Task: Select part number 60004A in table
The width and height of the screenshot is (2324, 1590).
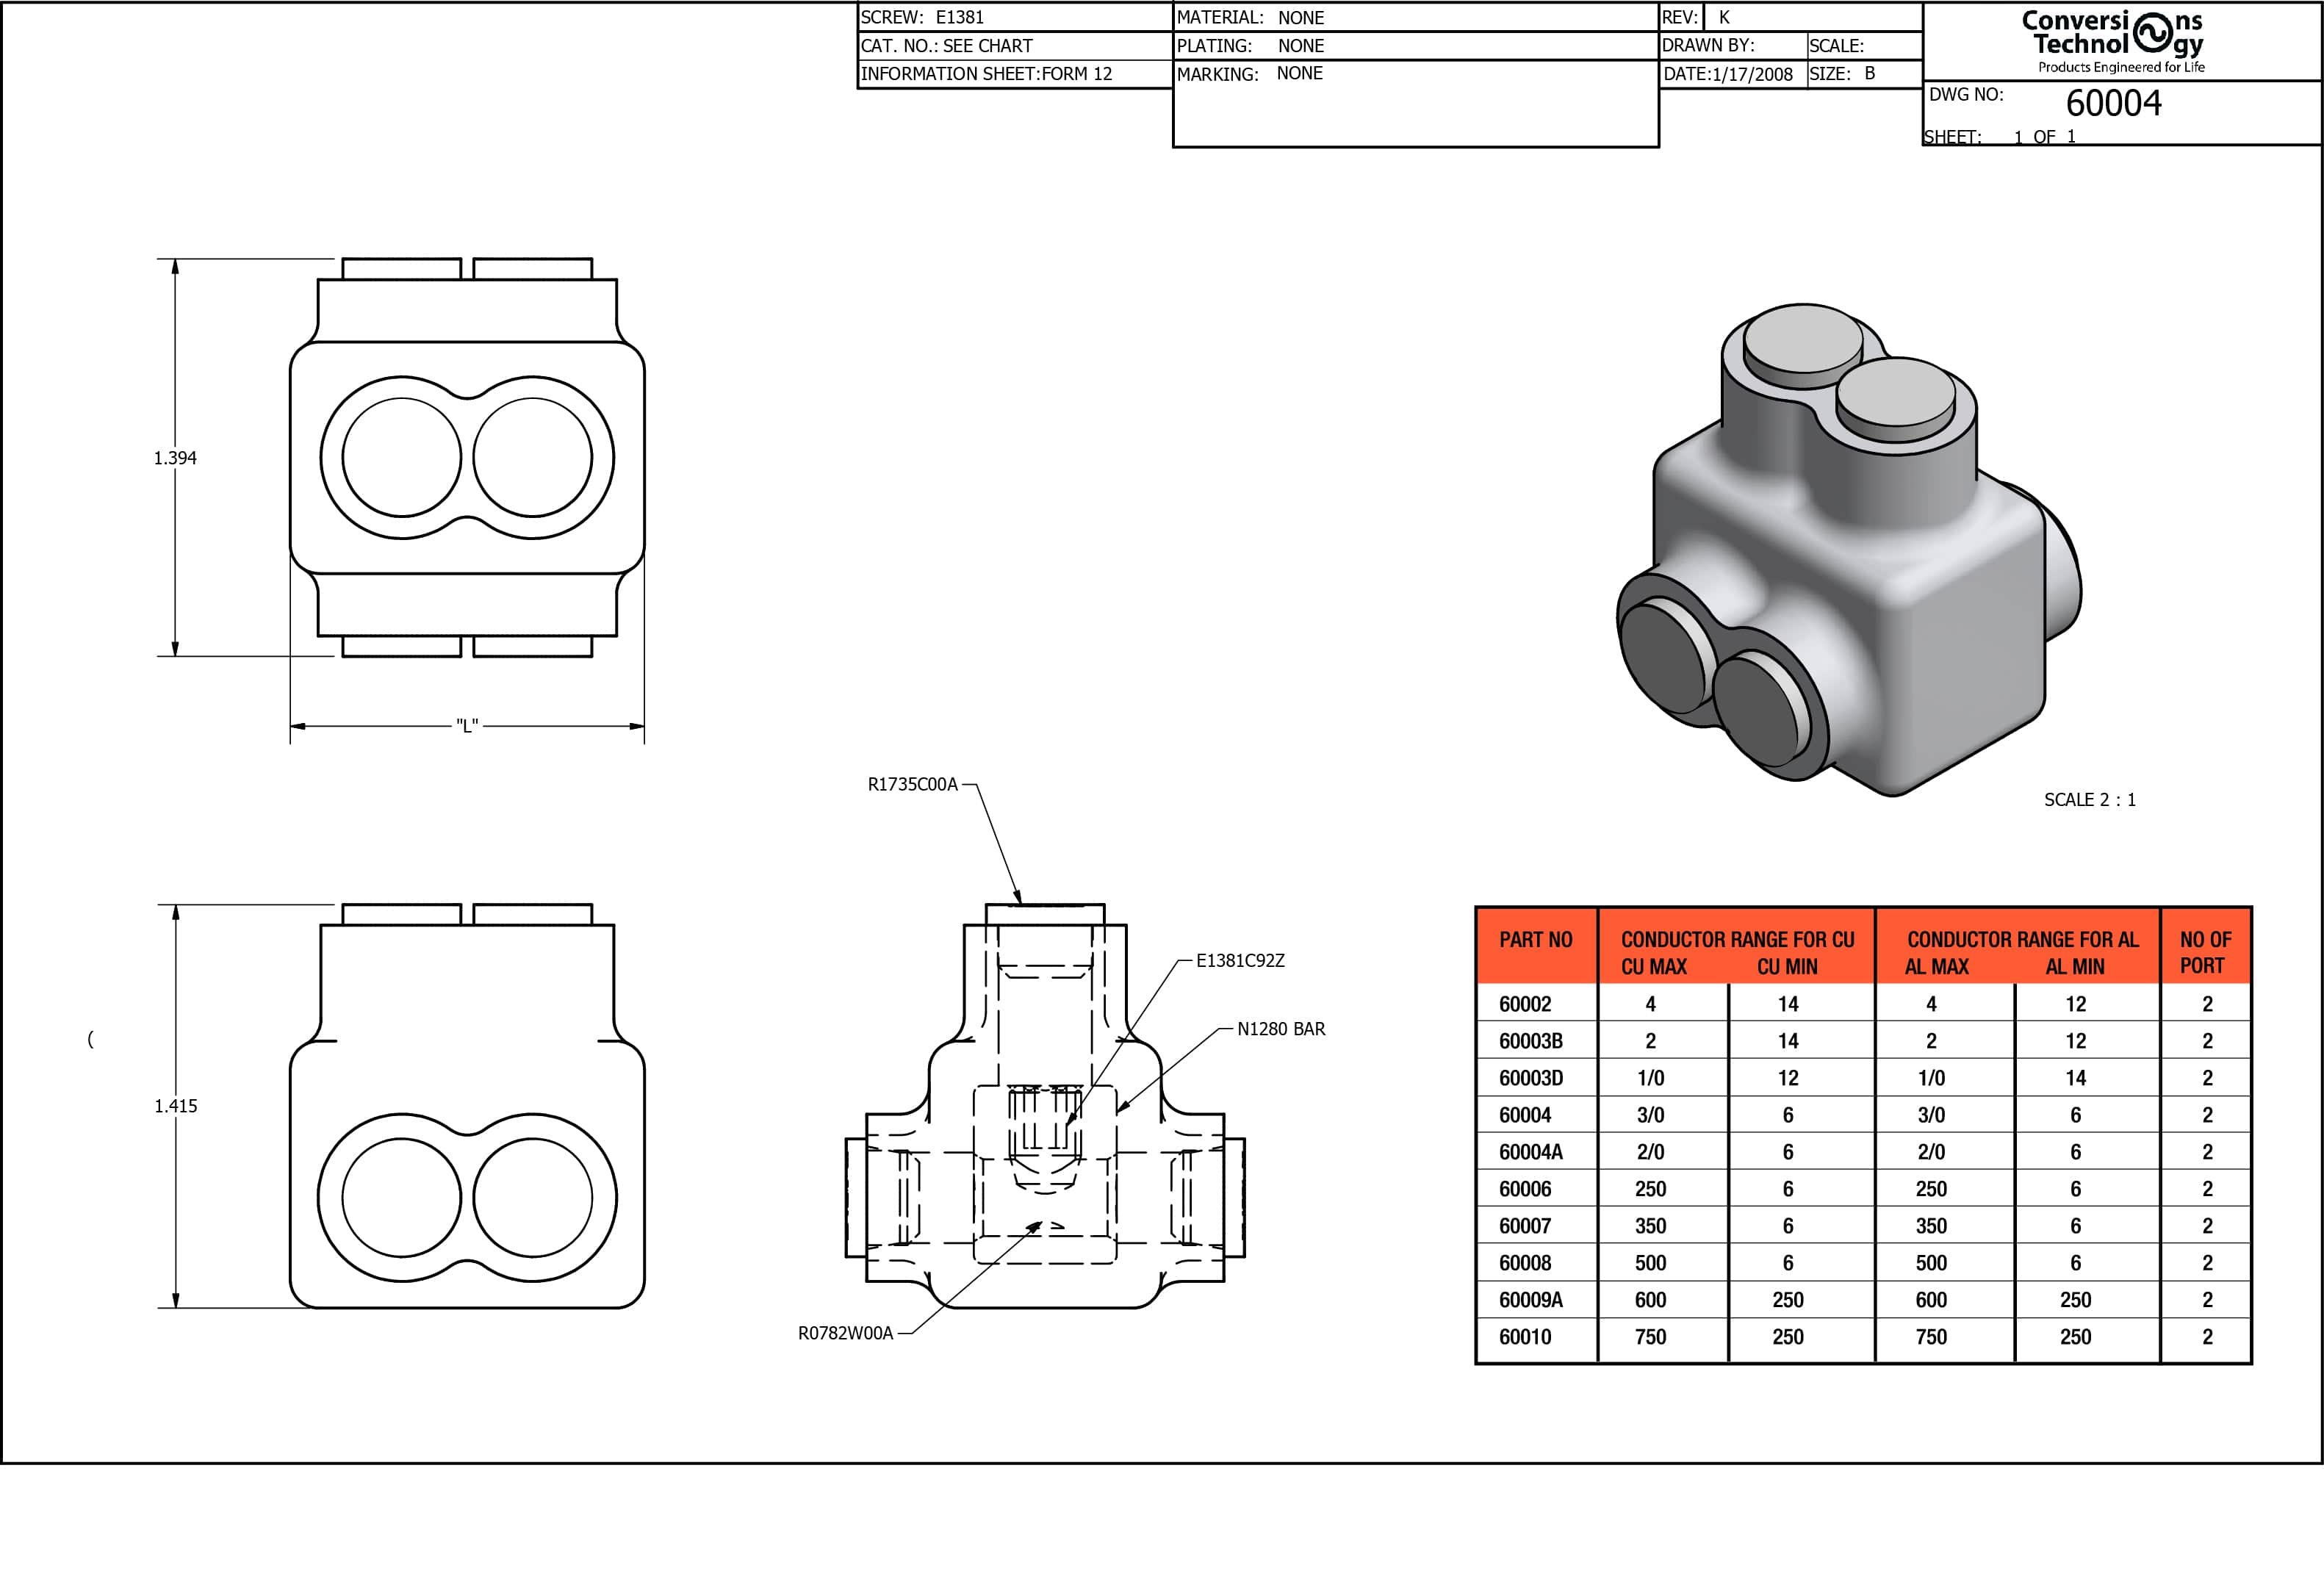Action: pyautogui.click(x=1531, y=1152)
